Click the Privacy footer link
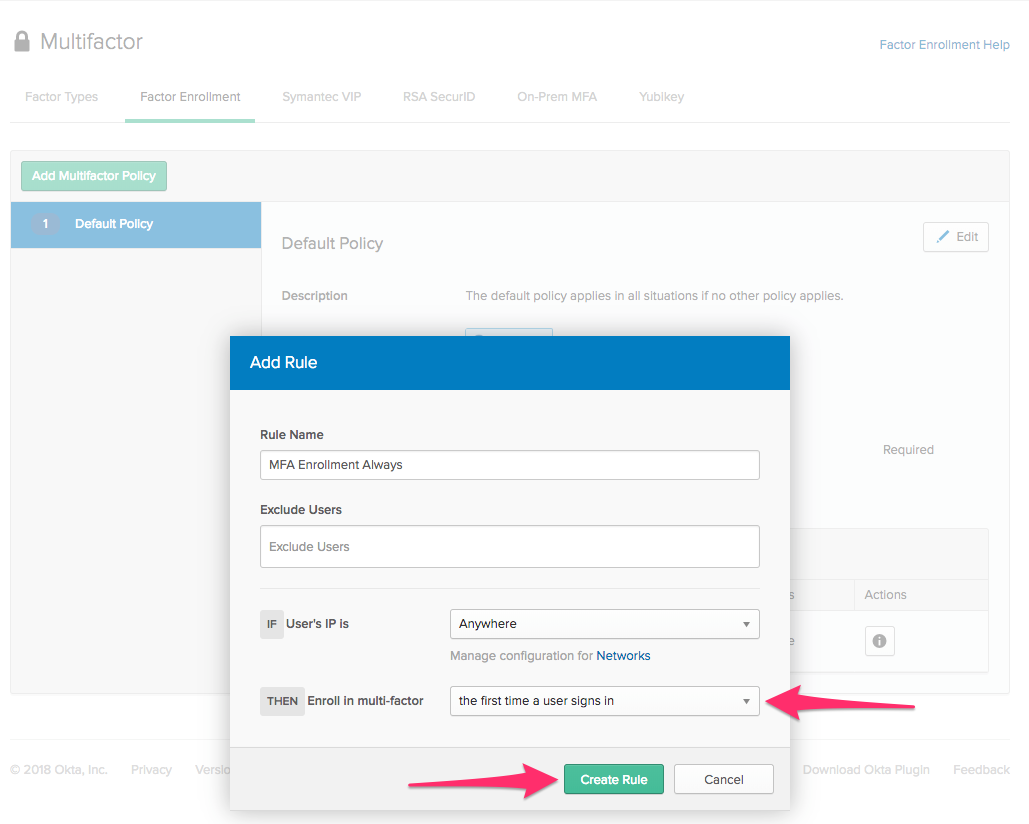The image size is (1029, 824). pyautogui.click(x=151, y=770)
